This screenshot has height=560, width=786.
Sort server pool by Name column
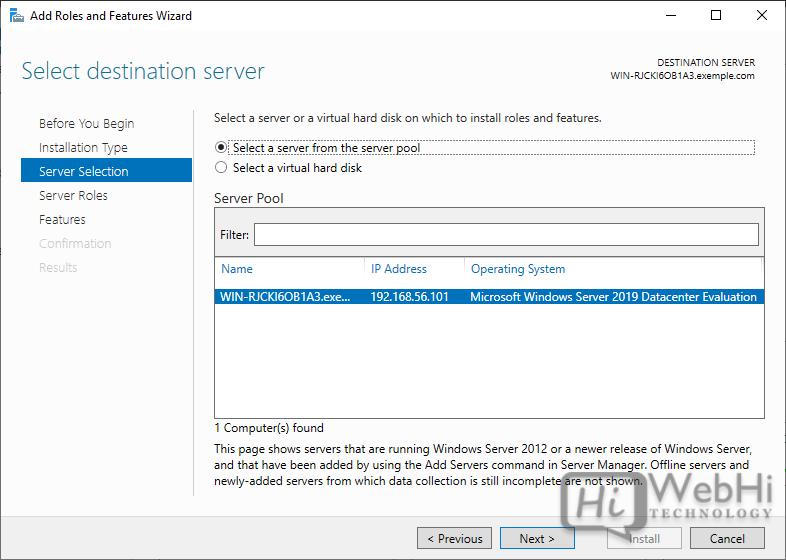point(237,269)
